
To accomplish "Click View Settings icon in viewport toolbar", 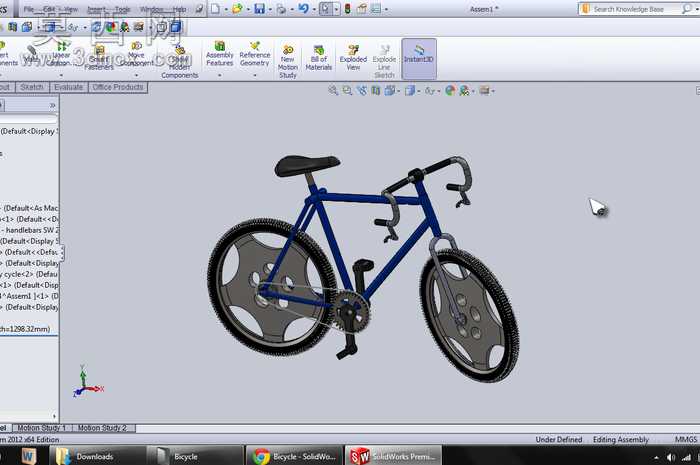I will (x=484, y=91).
